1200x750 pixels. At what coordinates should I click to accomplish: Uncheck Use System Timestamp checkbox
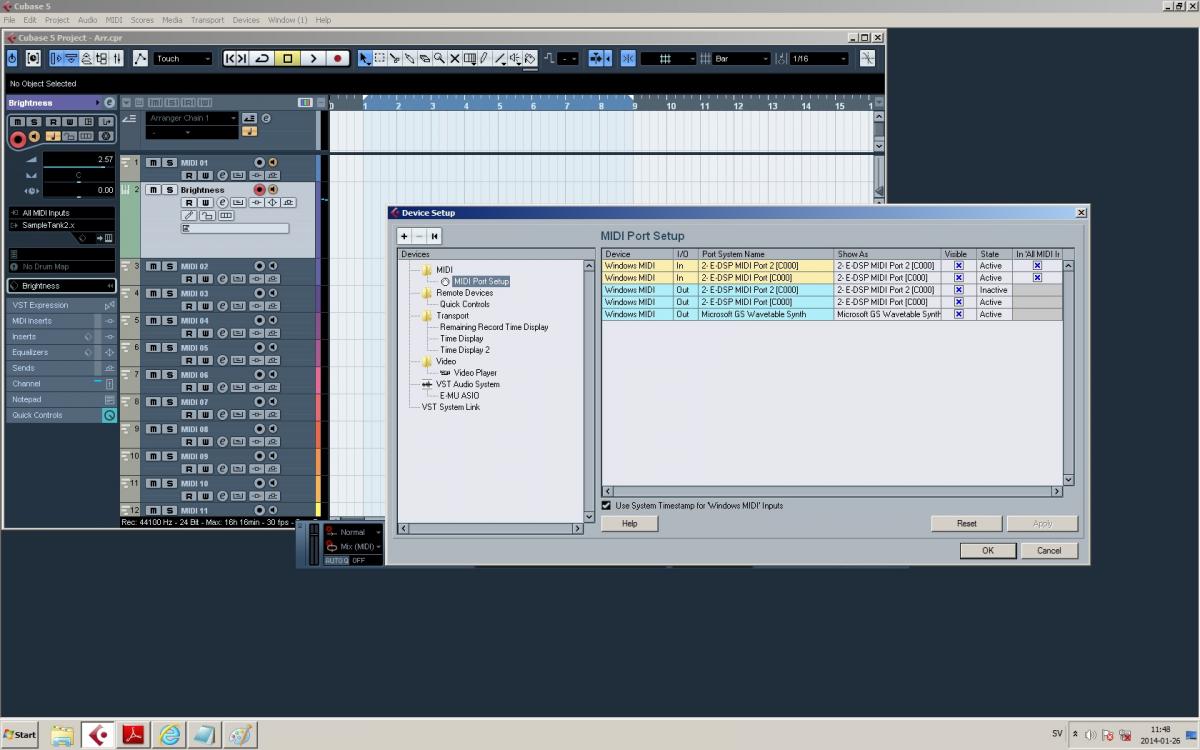(x=606, y=505)
